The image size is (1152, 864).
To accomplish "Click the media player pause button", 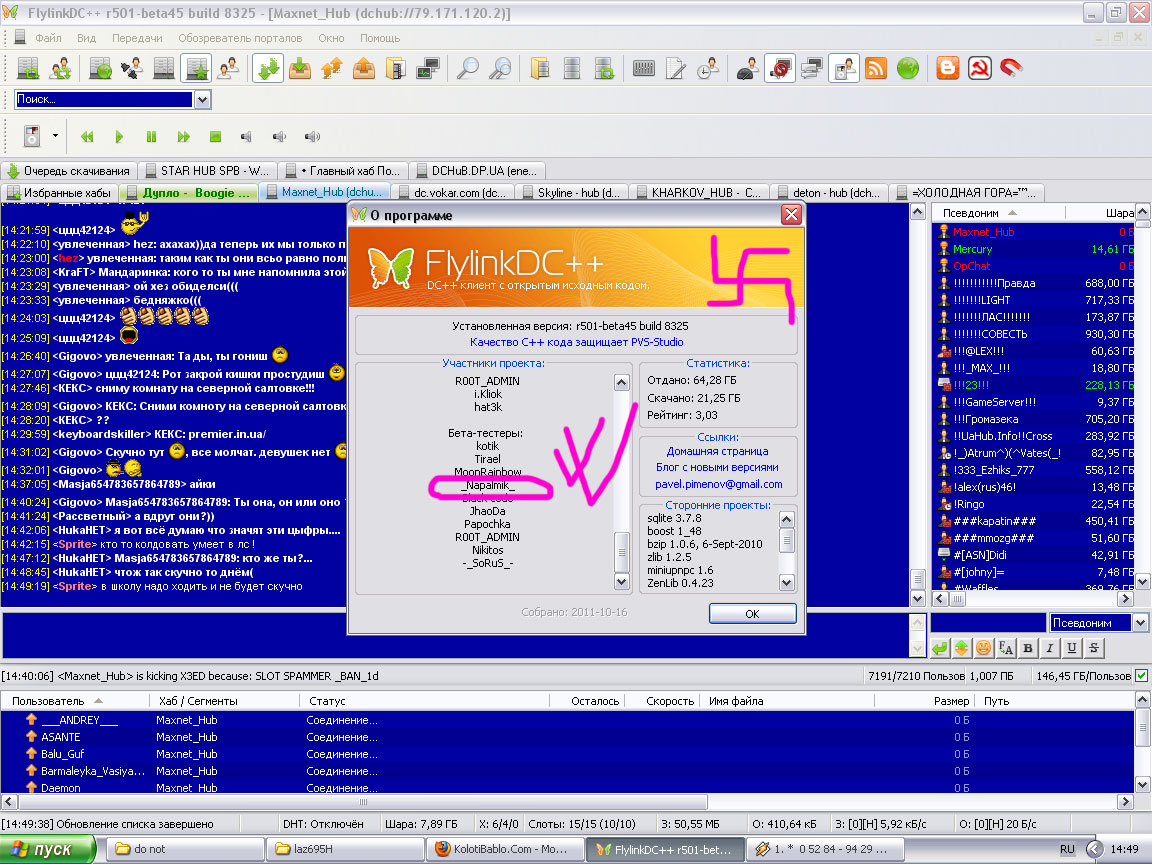I will click(x=151, y=137).
